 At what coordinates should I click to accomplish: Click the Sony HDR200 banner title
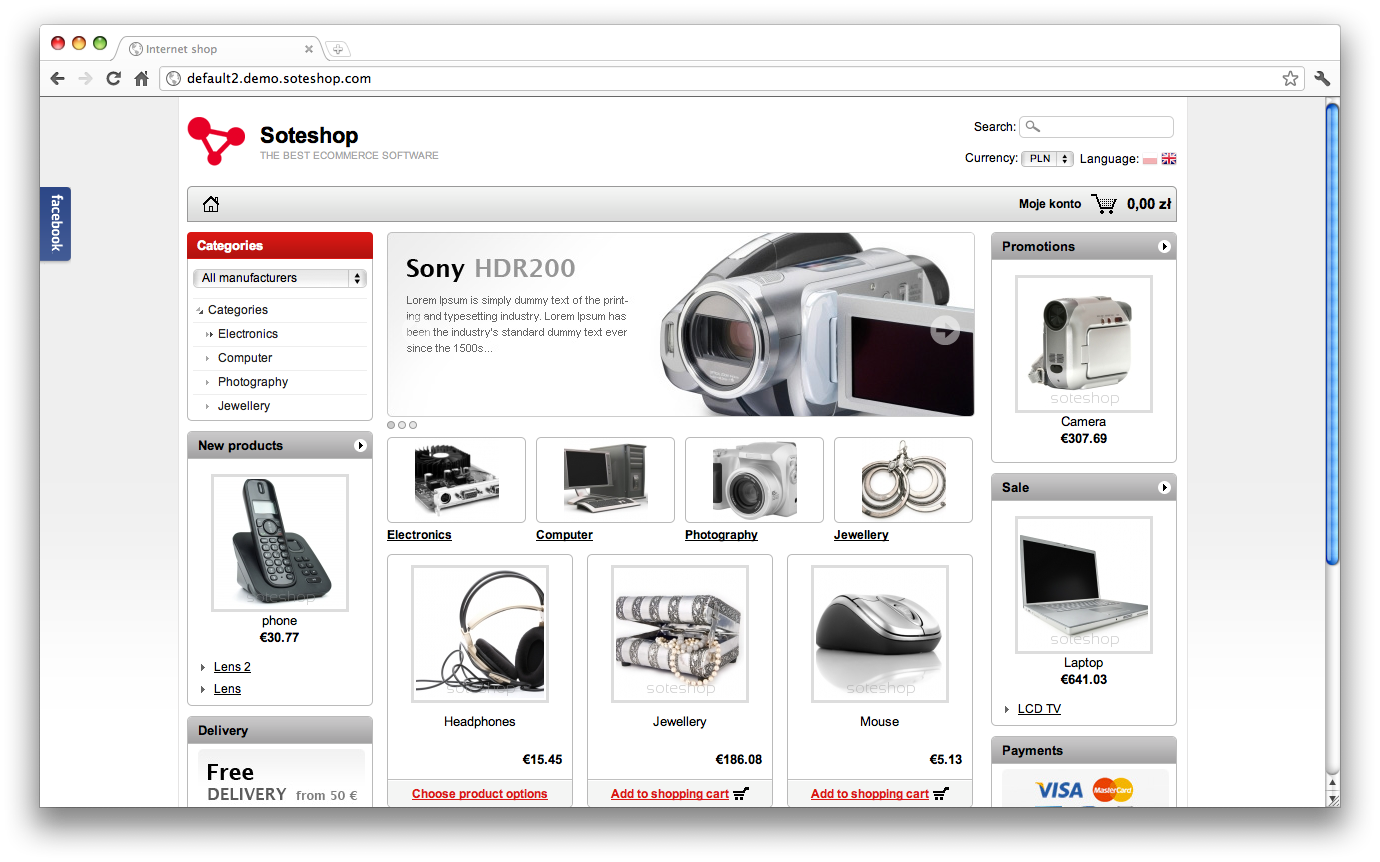(490, 268)
